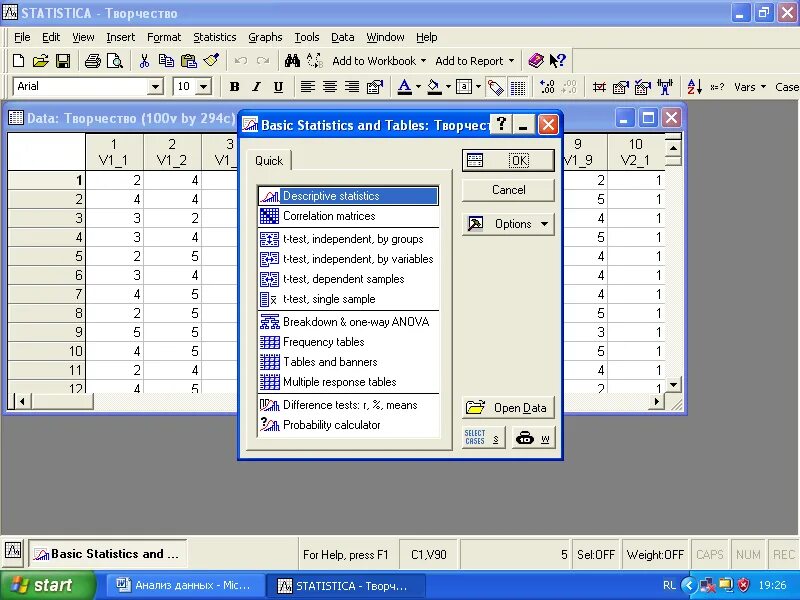
Task: Center align text
Action: 330,87
